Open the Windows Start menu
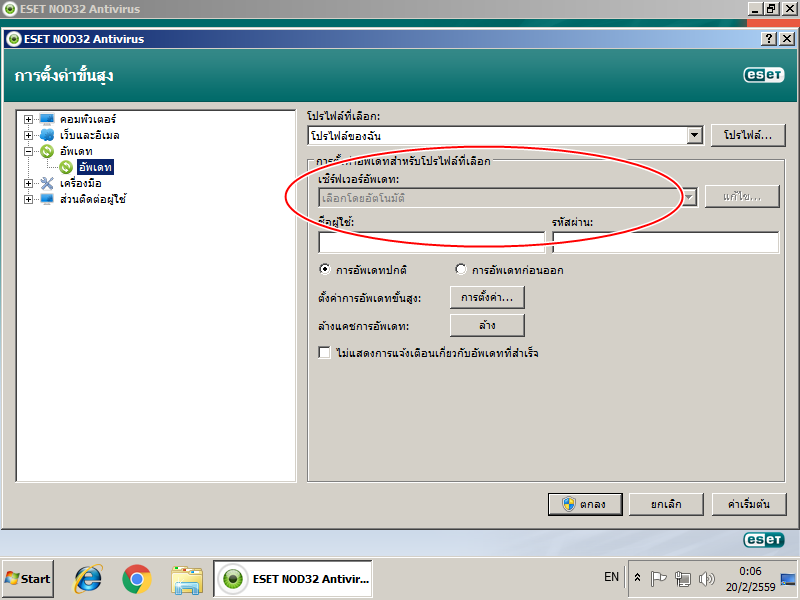Screen dimensions: 800x600 28,579
